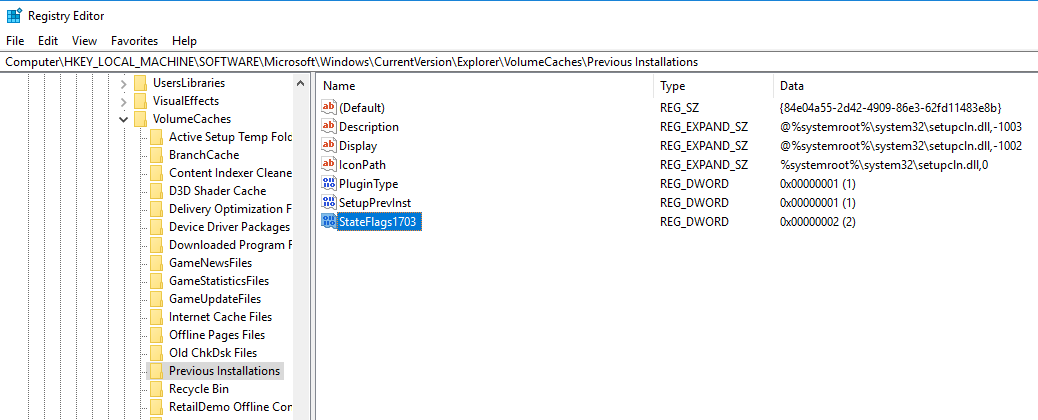Click the Previous Installations folder icon
Viewport: 1038px width, 420px height.
(156, 370)
